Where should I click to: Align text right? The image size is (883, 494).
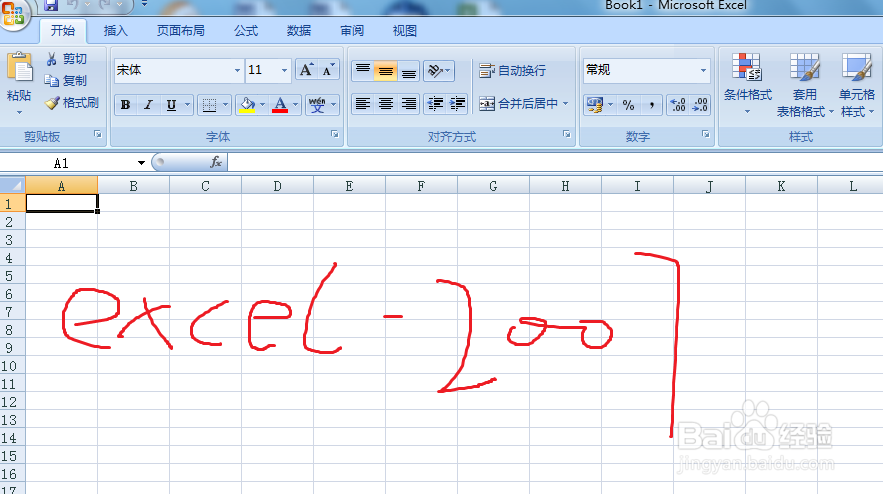pyautogui.click(x=409, y=104)
